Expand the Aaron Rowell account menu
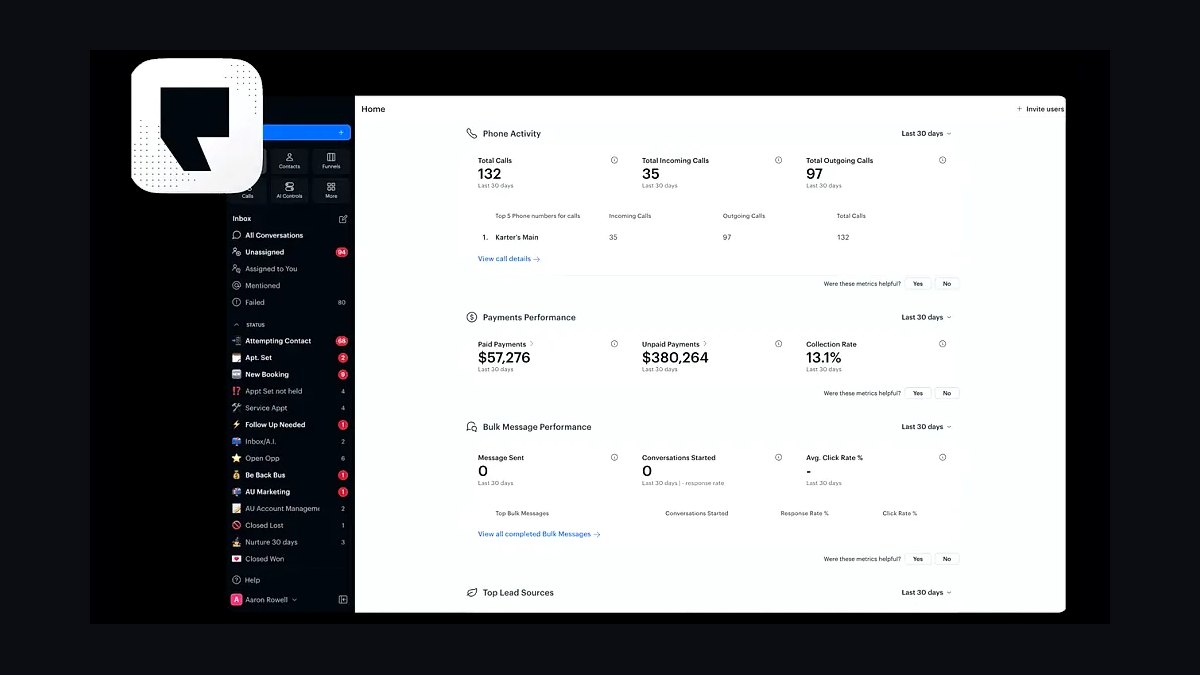This screenshot has height=675, width=1200. point(294,600)
